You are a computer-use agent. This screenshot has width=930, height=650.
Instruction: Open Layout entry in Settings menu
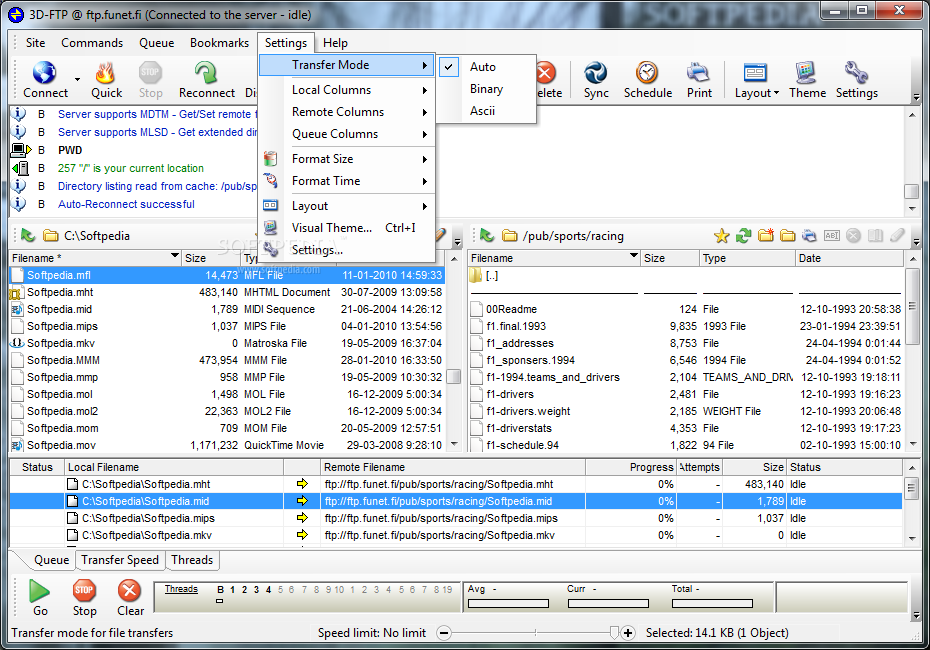pos(347,206)
